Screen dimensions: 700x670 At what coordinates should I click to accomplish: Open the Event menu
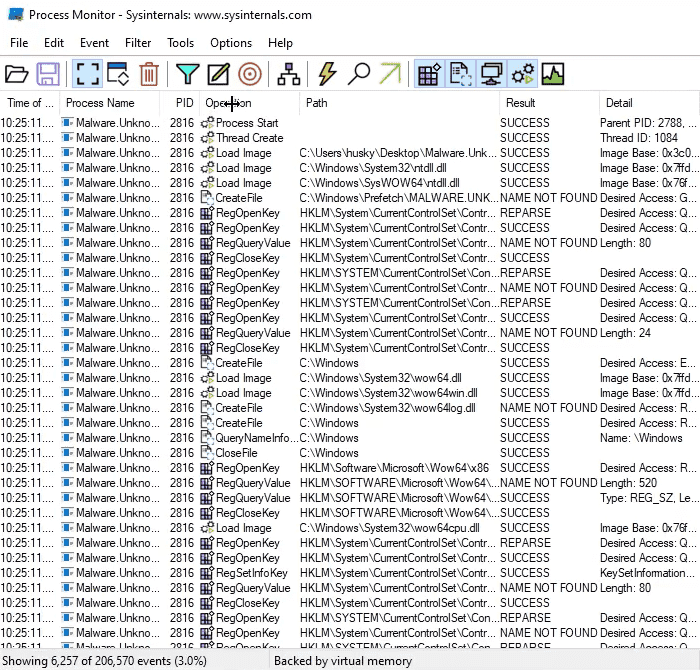94,43
